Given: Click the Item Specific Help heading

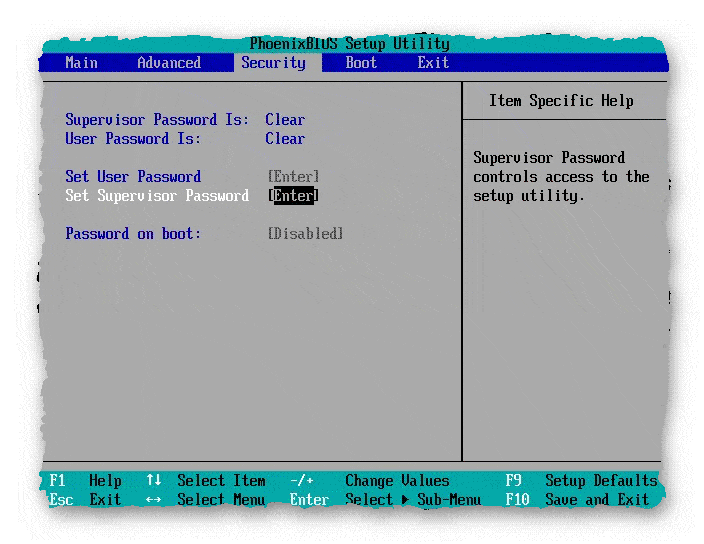Looking at the screenshot, I should pyautogui.click(x=561, y=101).
